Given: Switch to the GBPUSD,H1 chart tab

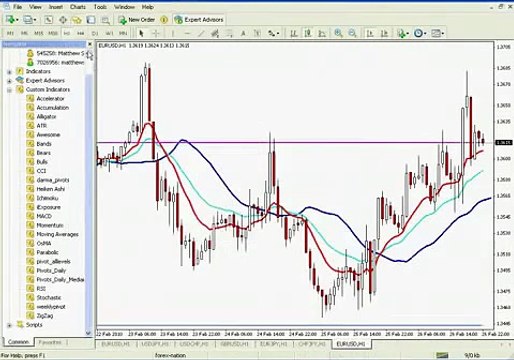Looking at the screenshot, I should [234, 344].
